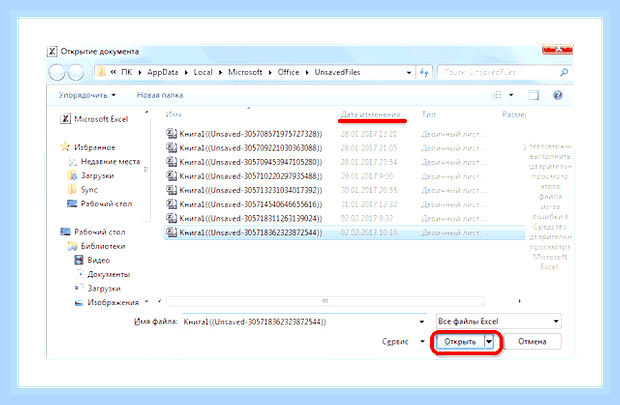This screenshot has height=405, width=620.
Task: Click into the search UnsavedFiles field
Action: click(499, 72)
